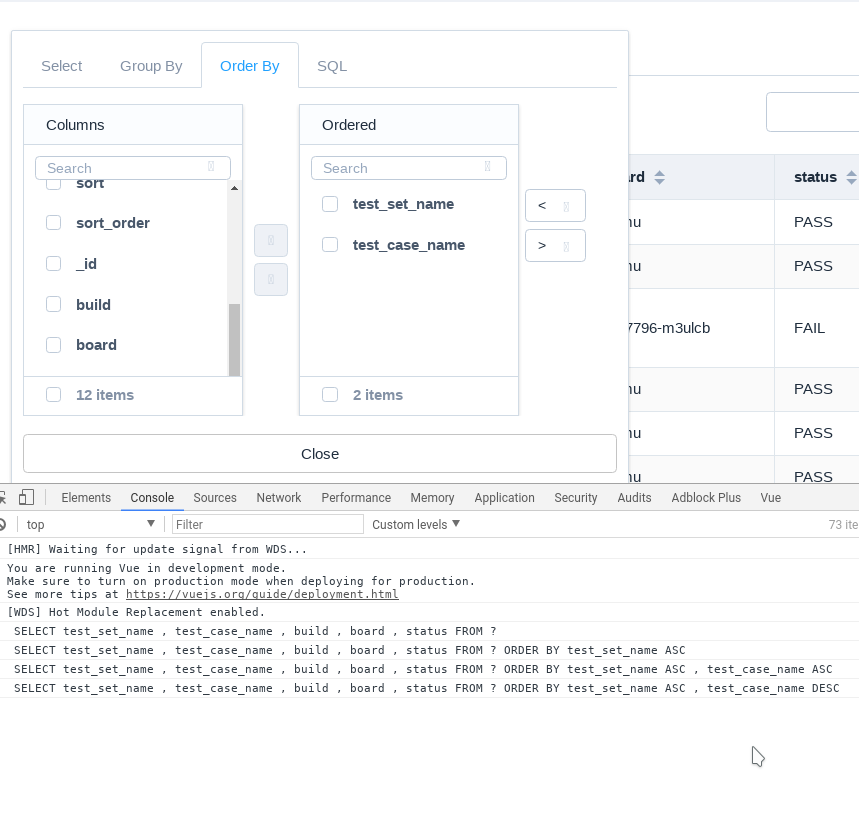This screenshot has width=859, height=813.
Task: Select all via the '12 items' checkbox
Action: pyautogui.click(x=53, y=394)
